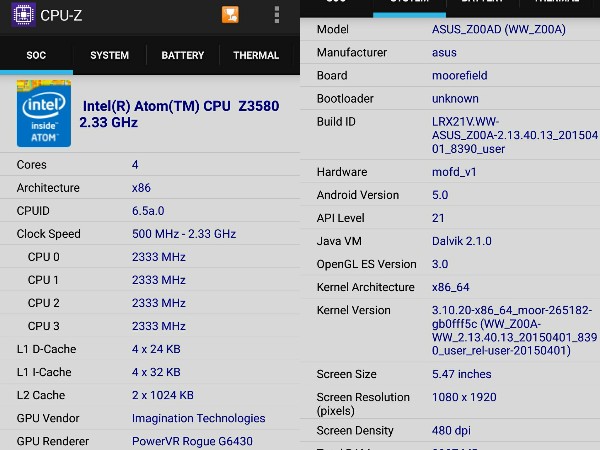This screenshot has width=600, height=450.
Task: Select the OpenGL ES Version value 3.0
Action: pyautogui.click(x=440, y=264)
